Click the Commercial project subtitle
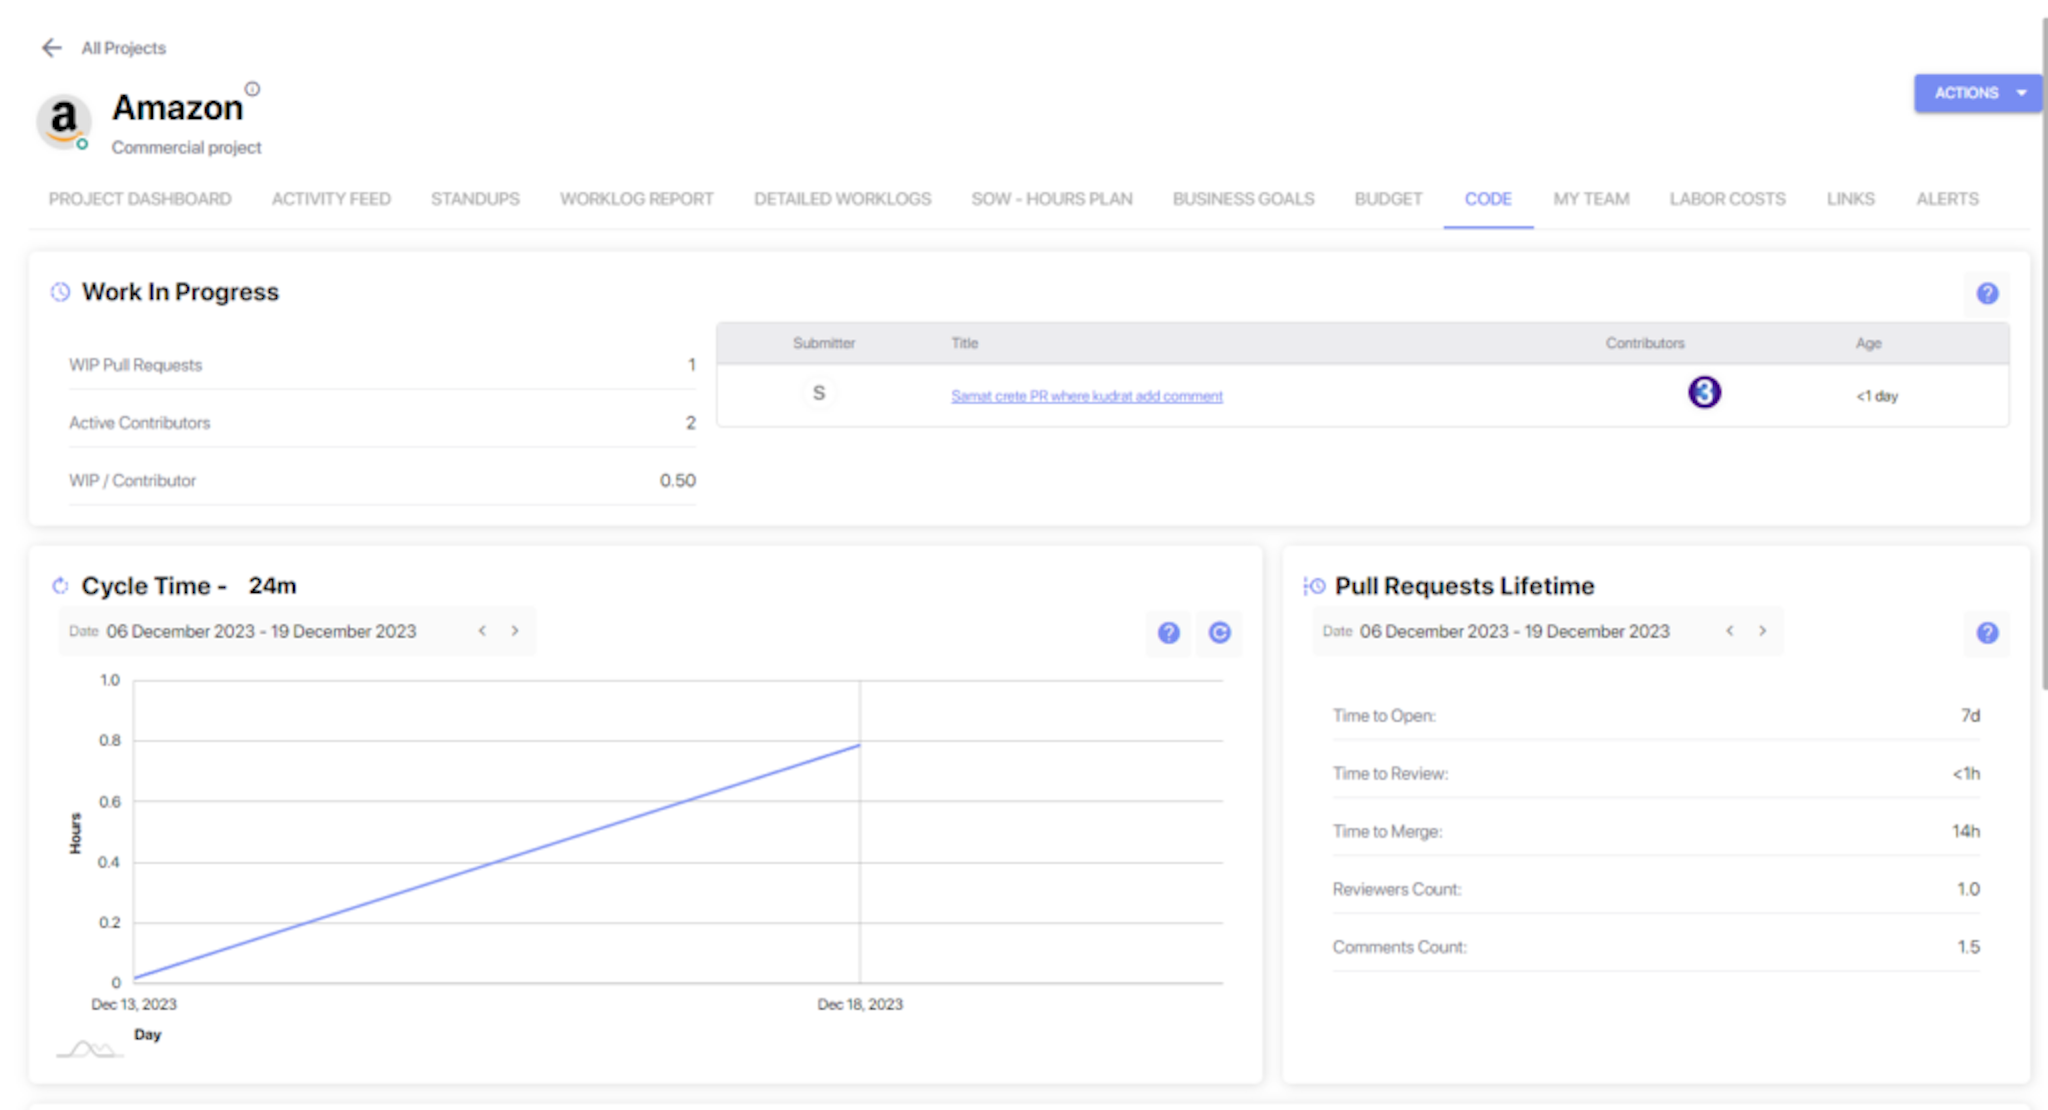Viewport: 2048px width, 1110px height. (186, 148)
